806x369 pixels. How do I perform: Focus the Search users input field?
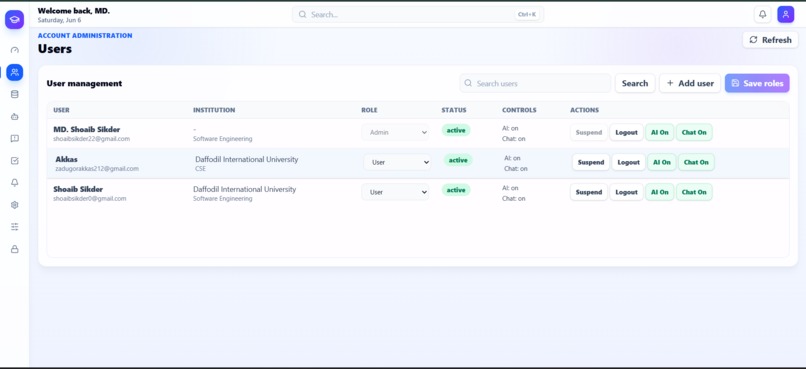(535, 83)
